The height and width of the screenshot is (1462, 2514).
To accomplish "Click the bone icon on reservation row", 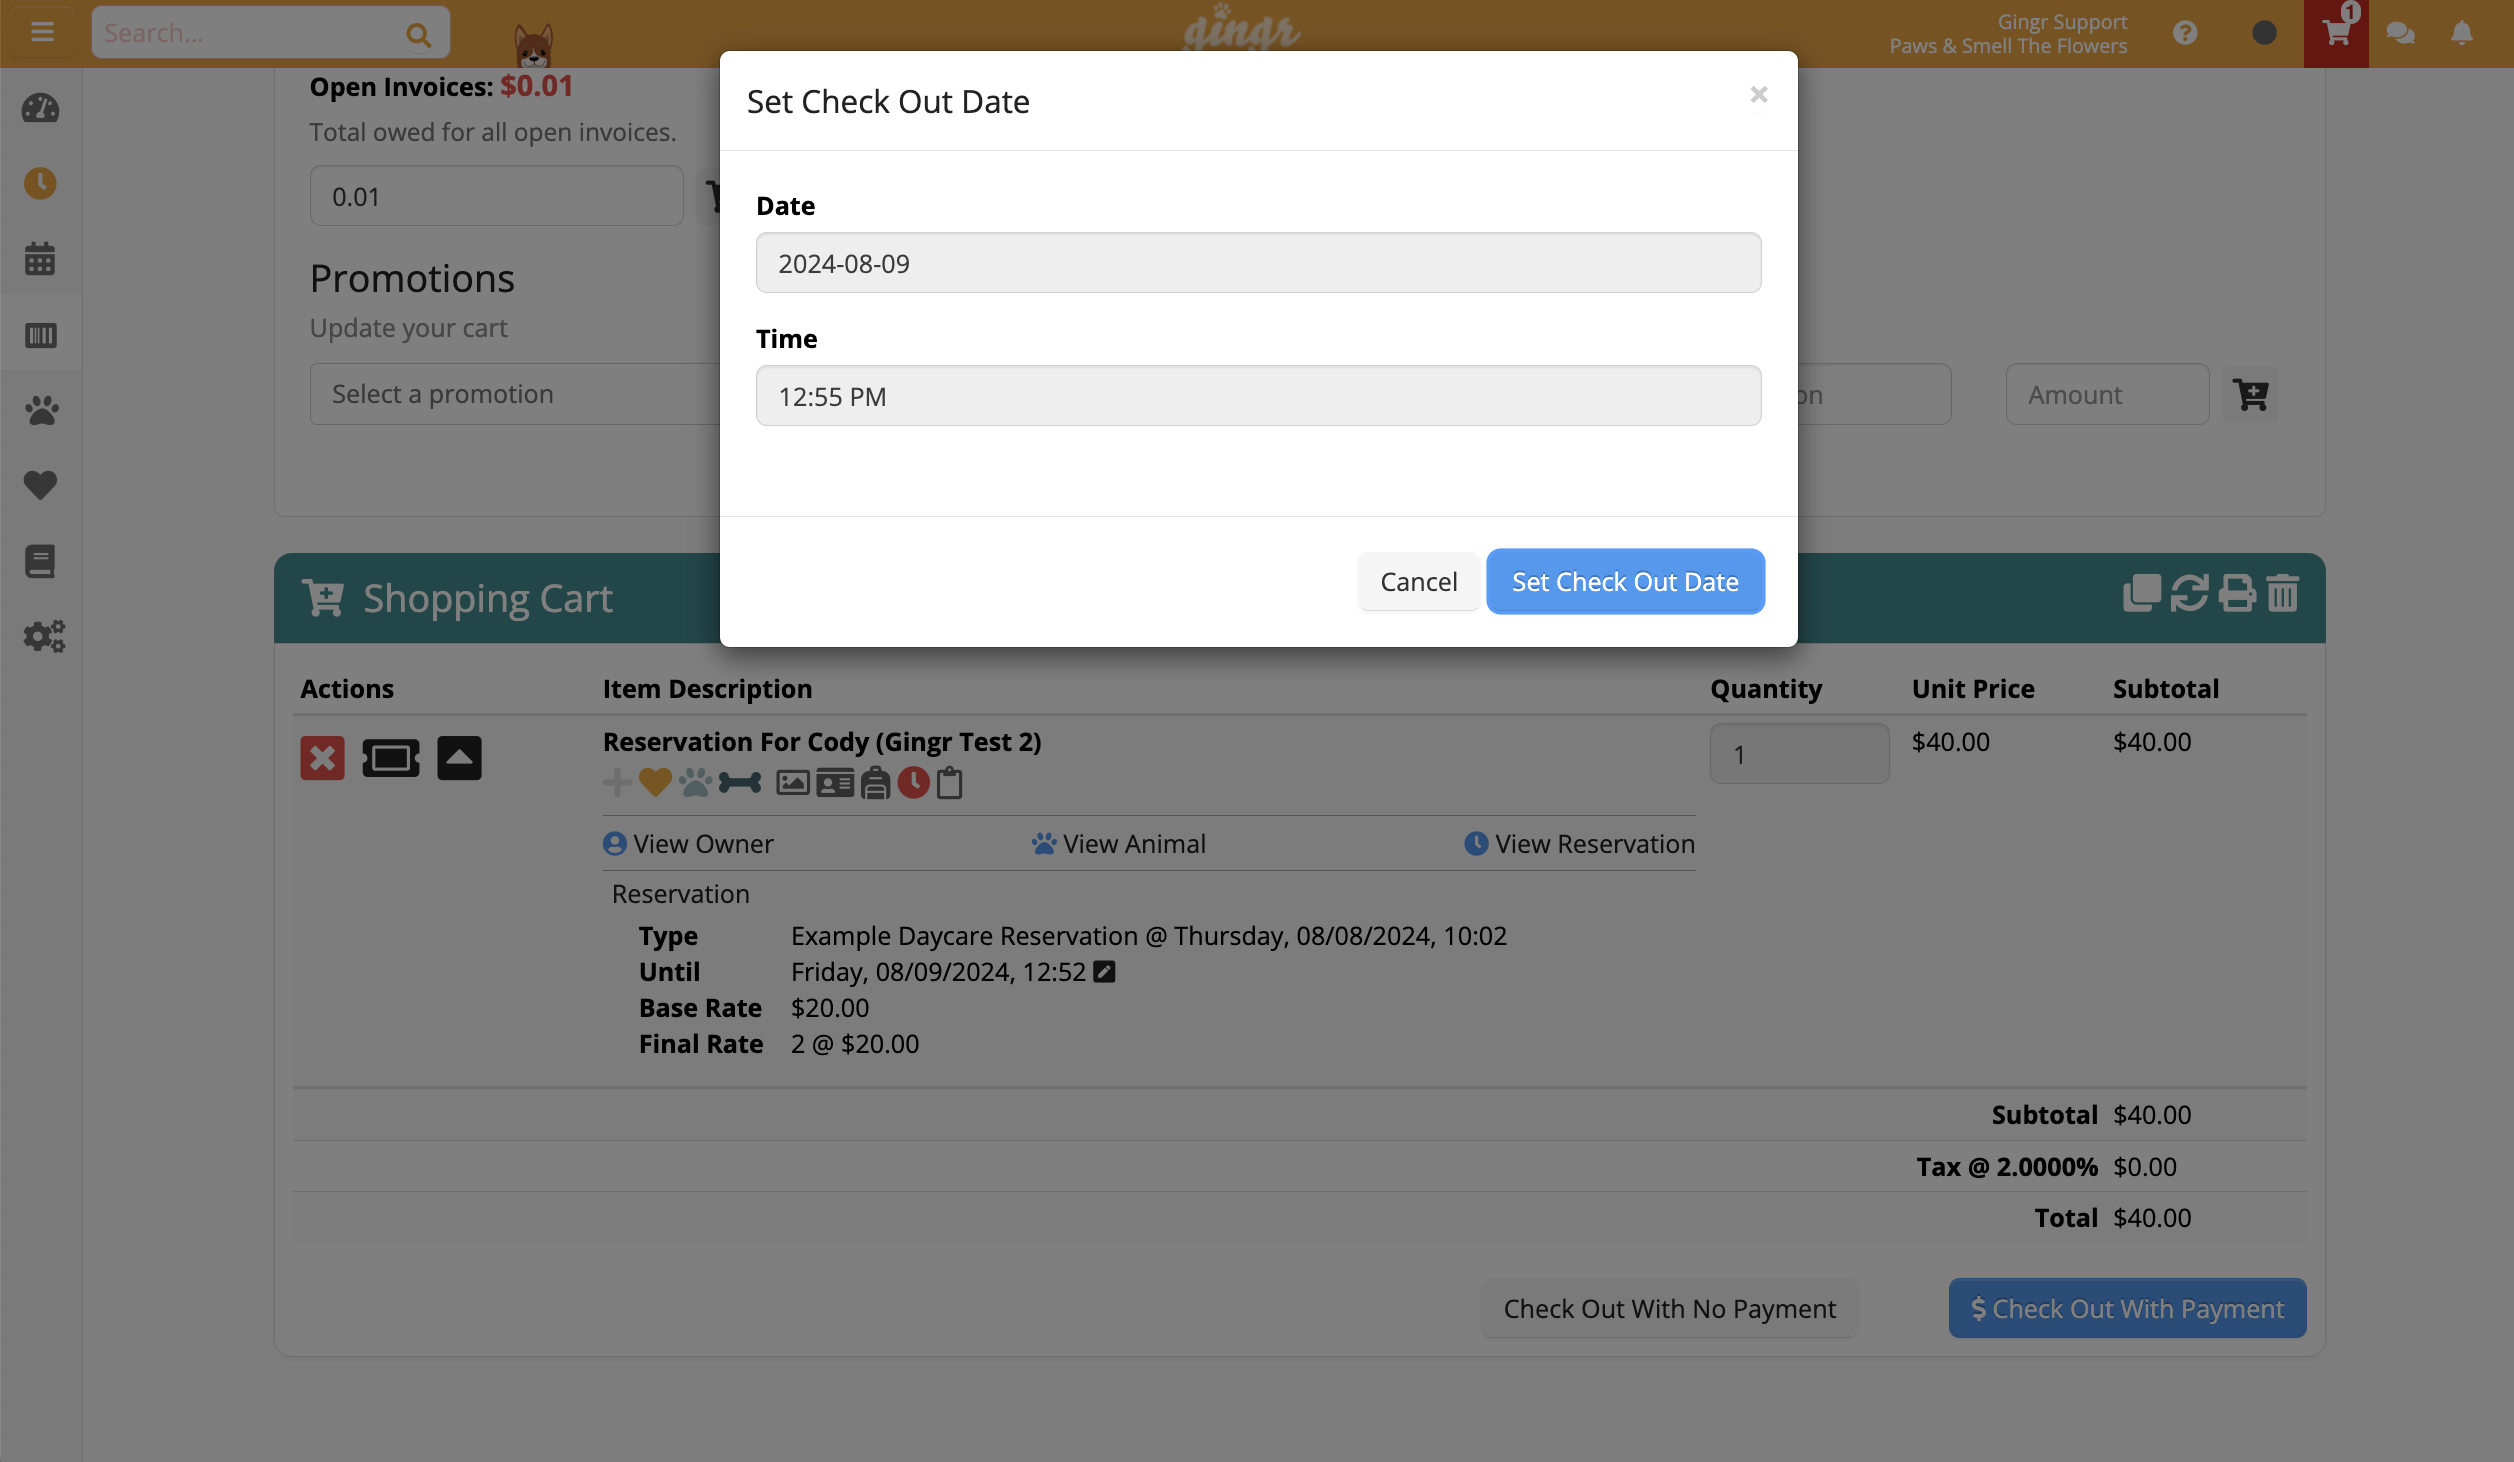I will 740,782.
